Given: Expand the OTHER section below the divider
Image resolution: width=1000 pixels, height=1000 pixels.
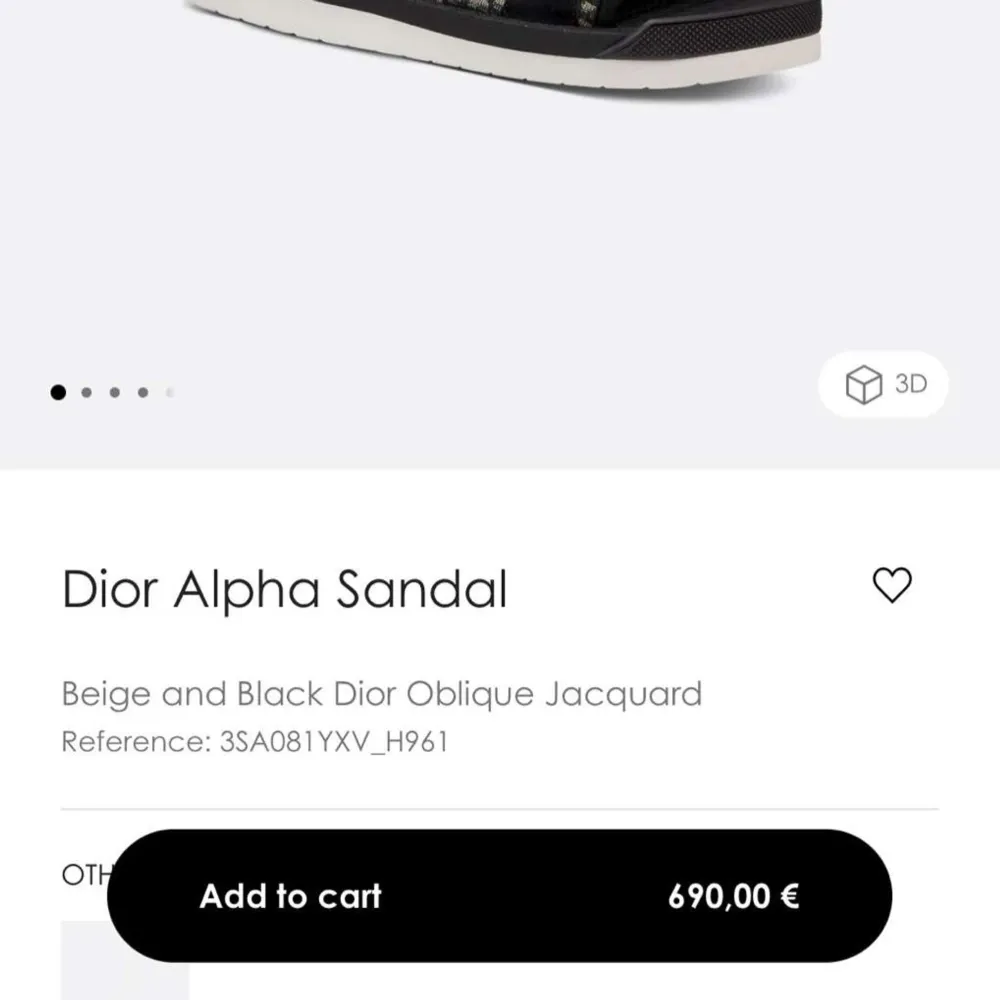Looking at the screenshot, I should 85,874.
